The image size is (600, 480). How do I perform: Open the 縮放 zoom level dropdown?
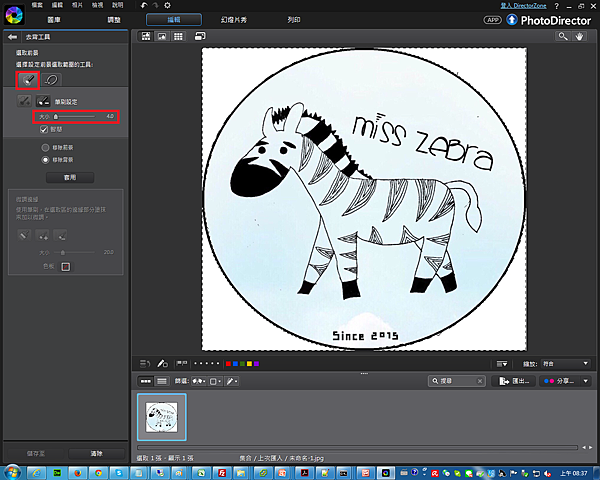[x=563, y=363]
